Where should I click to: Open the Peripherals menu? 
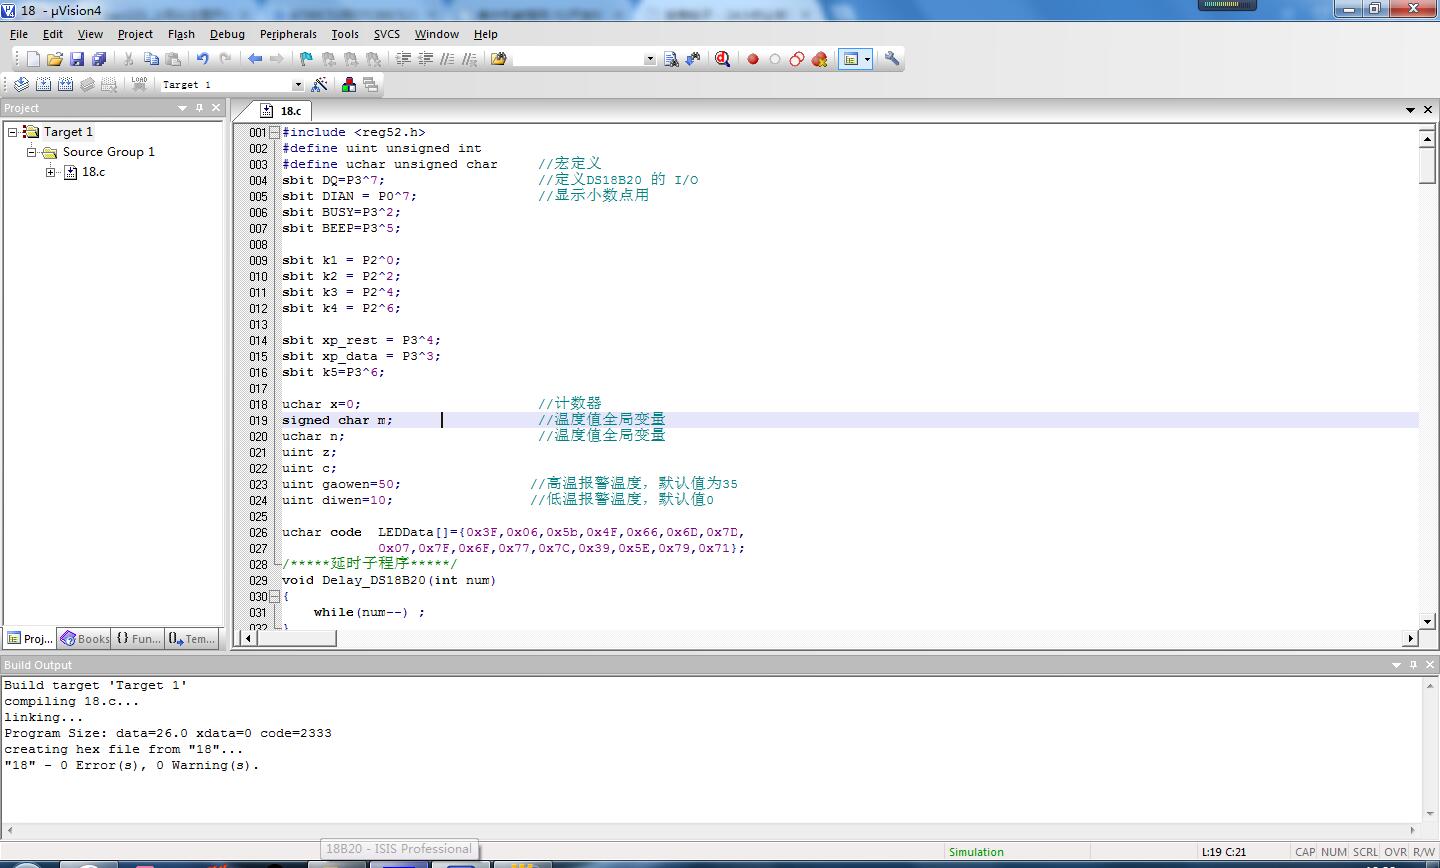point(288,34)
